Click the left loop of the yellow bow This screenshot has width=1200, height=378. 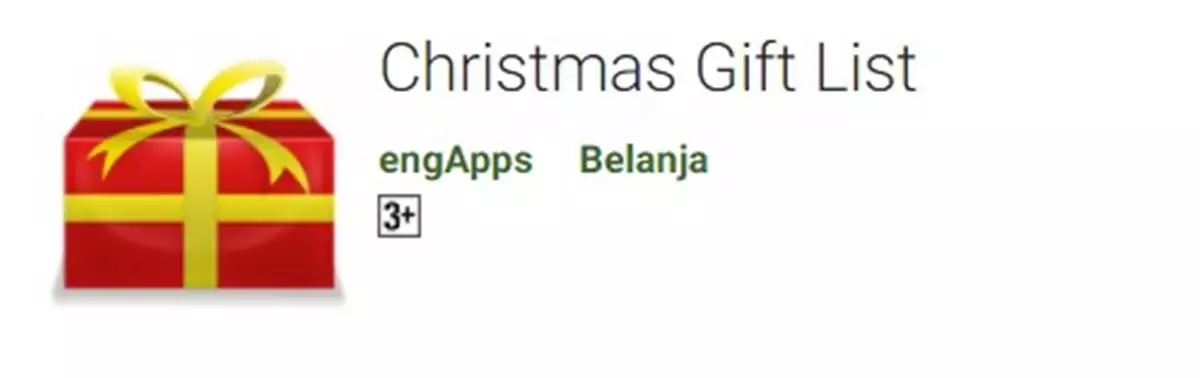[152, 88]
